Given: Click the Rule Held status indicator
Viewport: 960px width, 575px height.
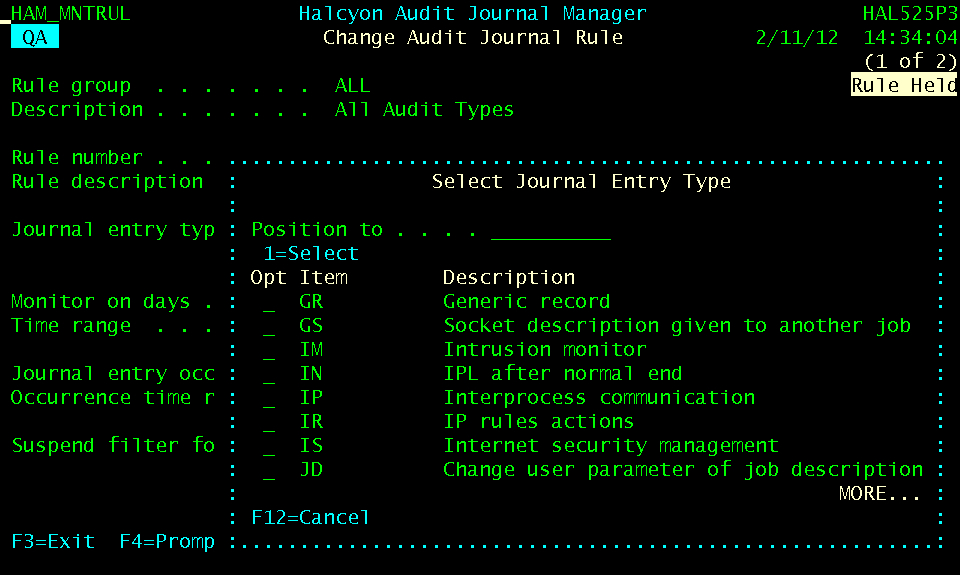Looking at the screenshot, I should [x=904, y=86].
